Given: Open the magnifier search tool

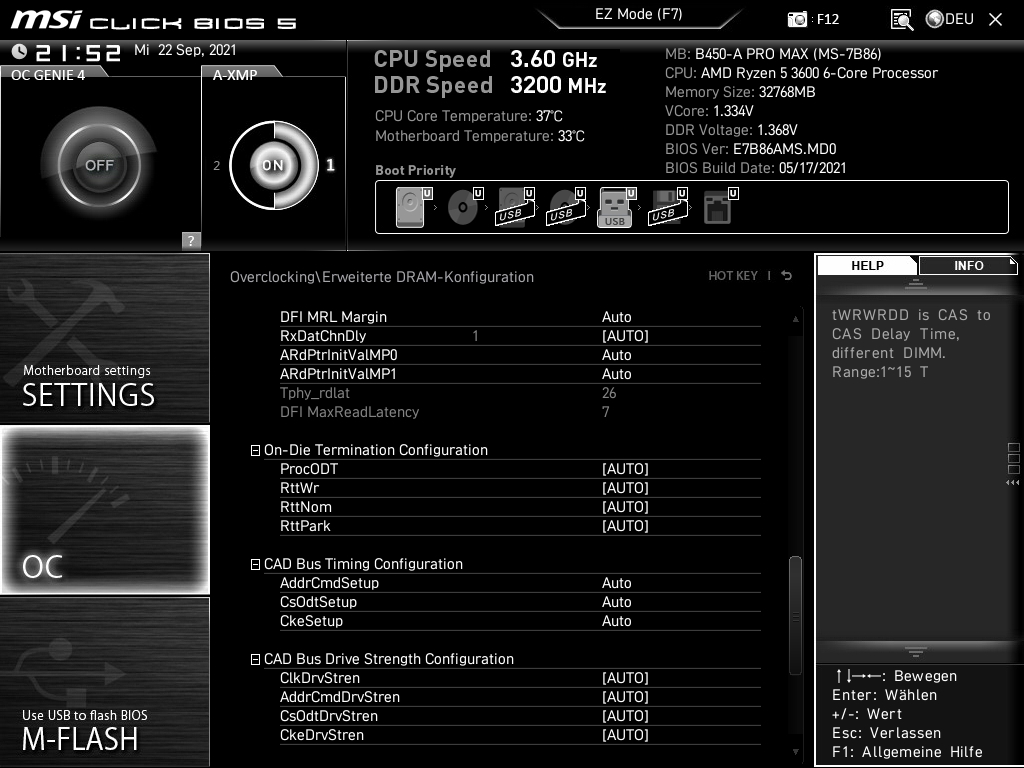Looking at the screenshot, I should tap(900, 19).
